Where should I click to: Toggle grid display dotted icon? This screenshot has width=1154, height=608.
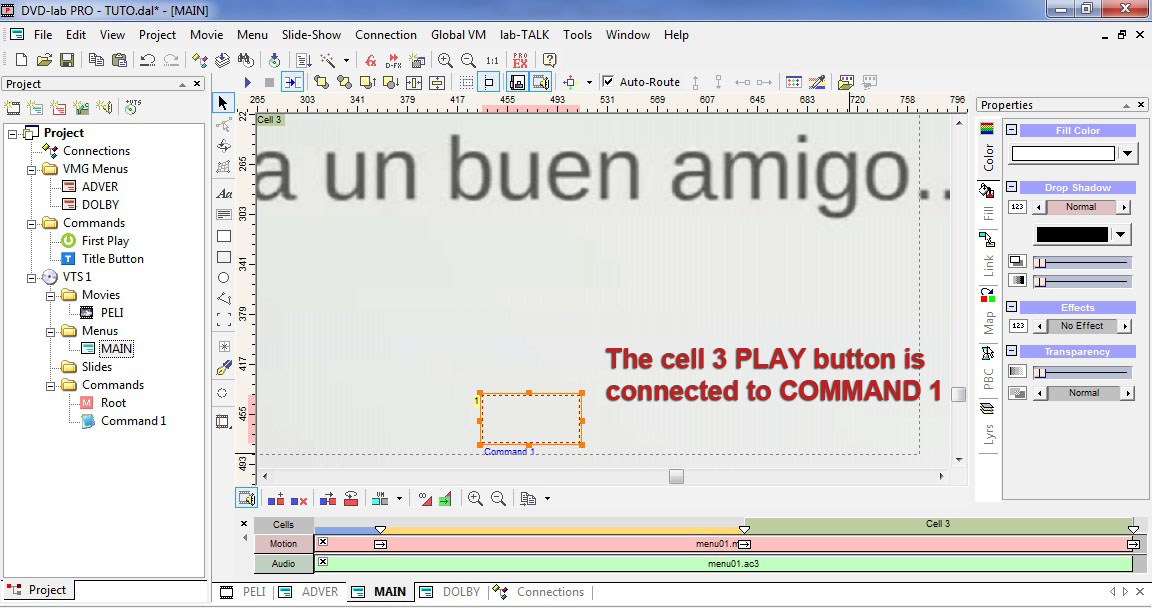(467, 82)
